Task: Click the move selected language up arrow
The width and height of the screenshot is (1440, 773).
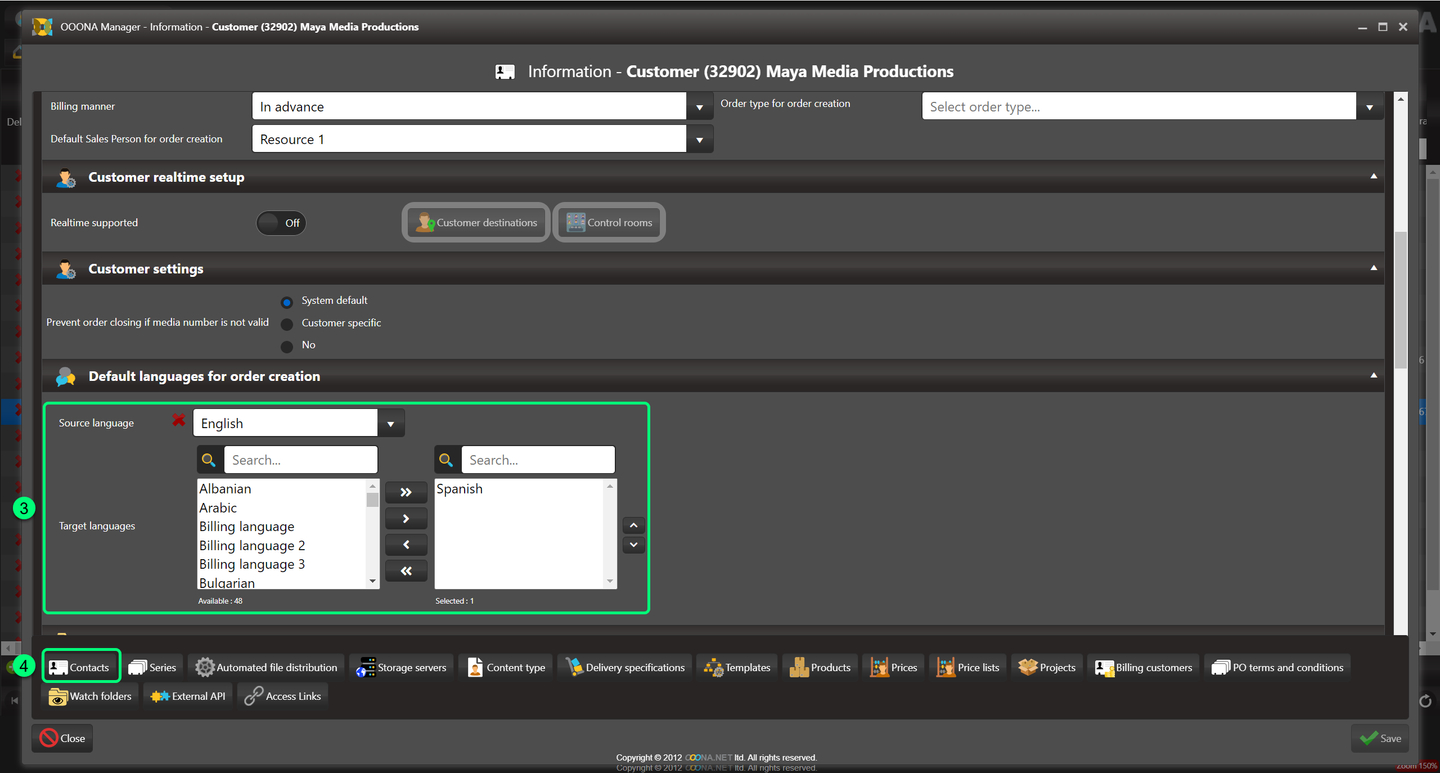Action: [x=633, y=525]
